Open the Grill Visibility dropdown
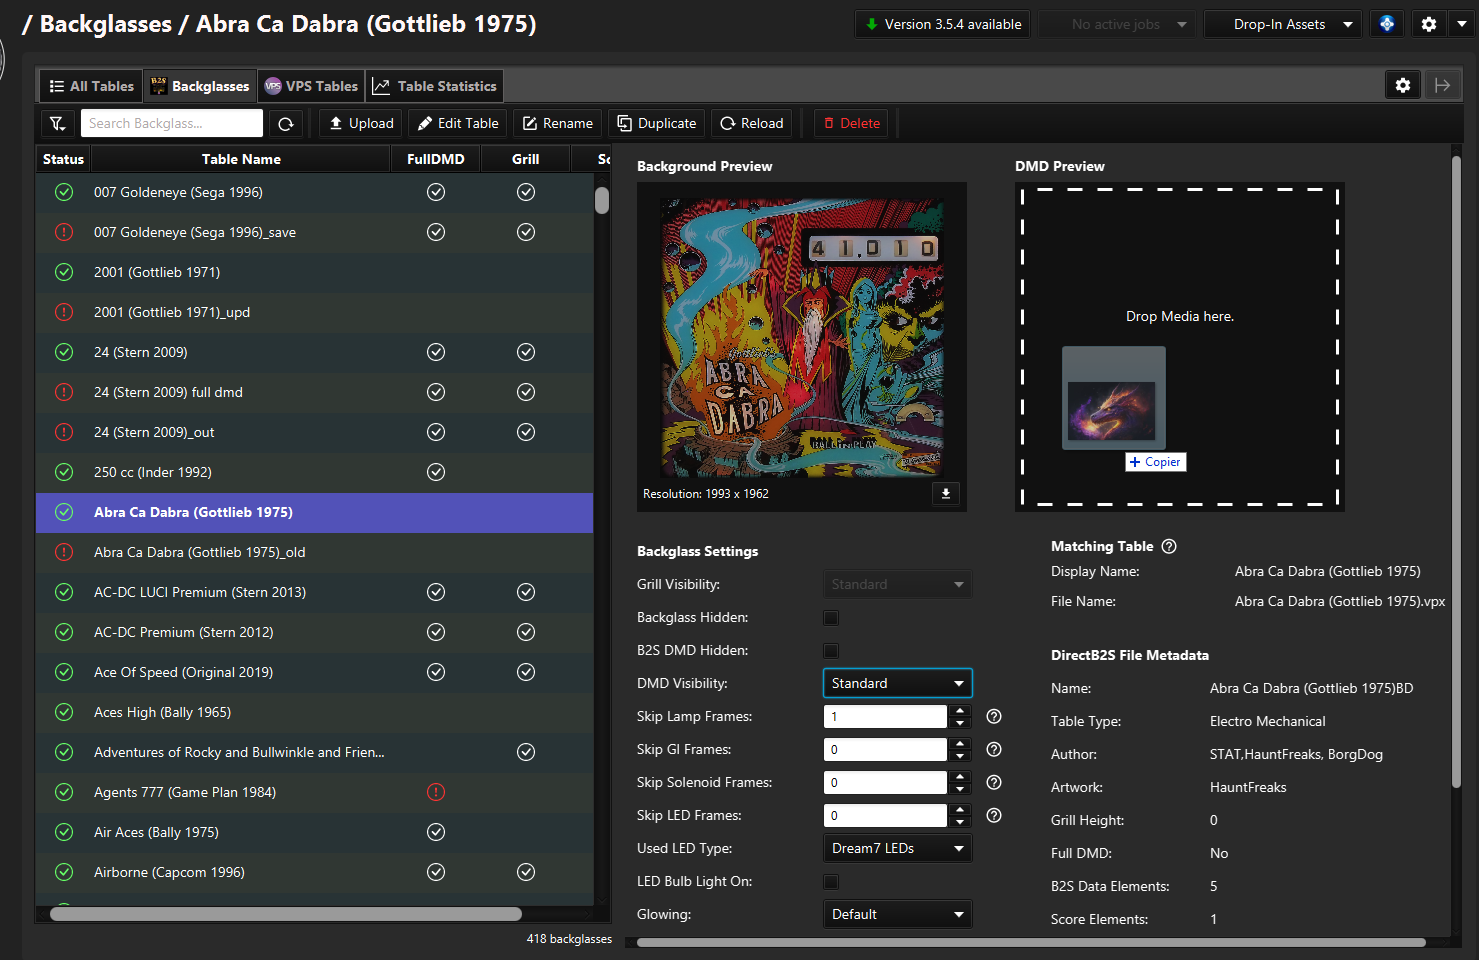The width and height of the screenshot is (1479, 960). pyautogui.click(x=897, y=584)
